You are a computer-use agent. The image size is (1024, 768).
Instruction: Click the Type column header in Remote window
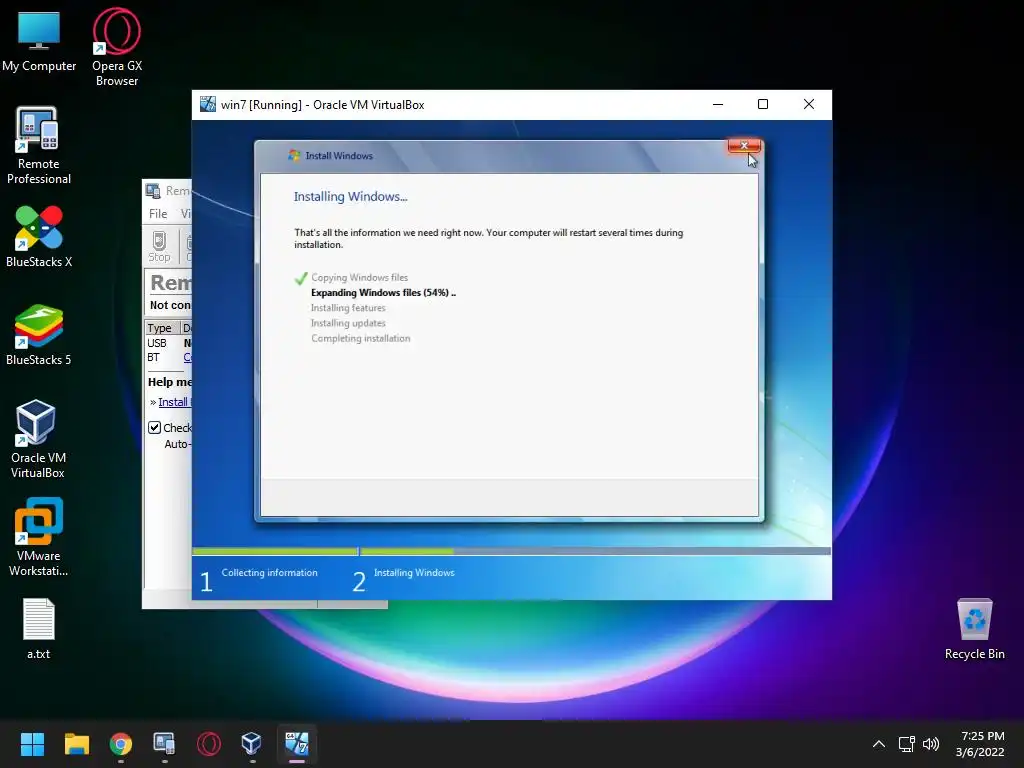[160, 328]
